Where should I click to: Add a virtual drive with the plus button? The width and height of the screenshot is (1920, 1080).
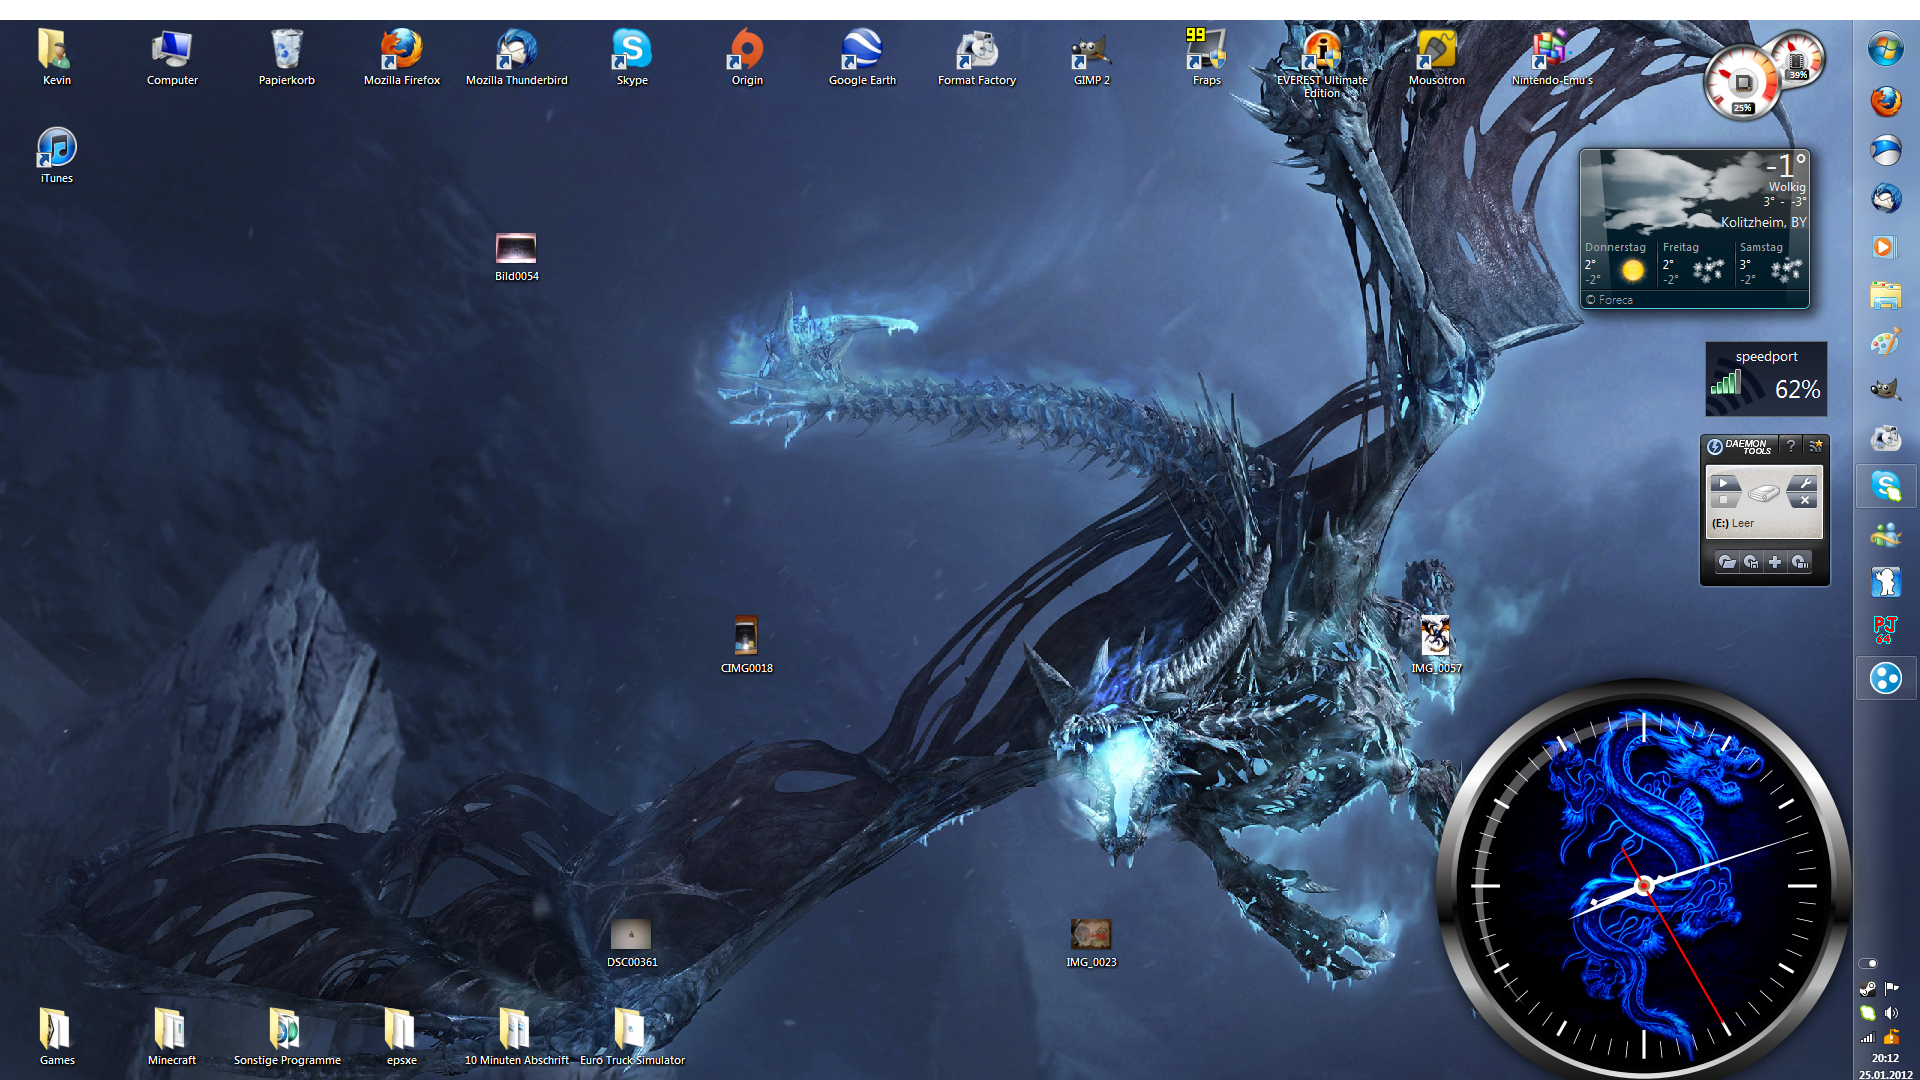[x=1776, y=562]
